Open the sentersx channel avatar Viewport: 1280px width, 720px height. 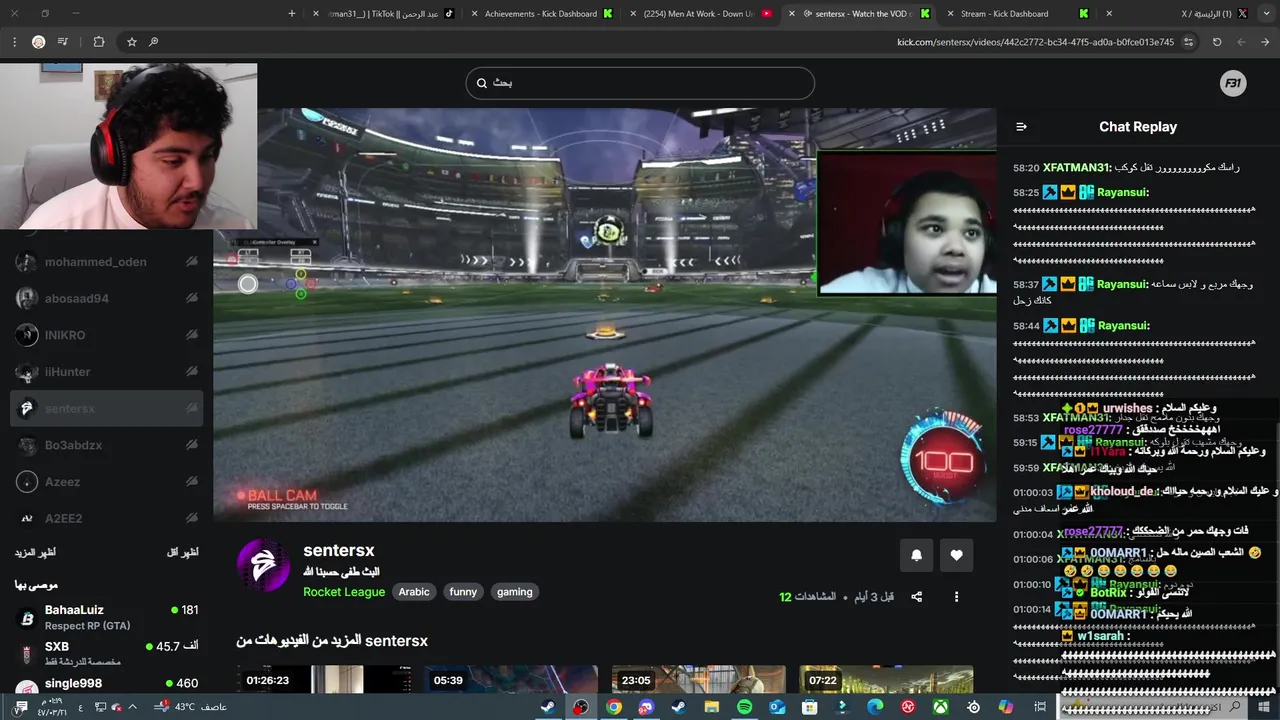(x=263, y=565)
